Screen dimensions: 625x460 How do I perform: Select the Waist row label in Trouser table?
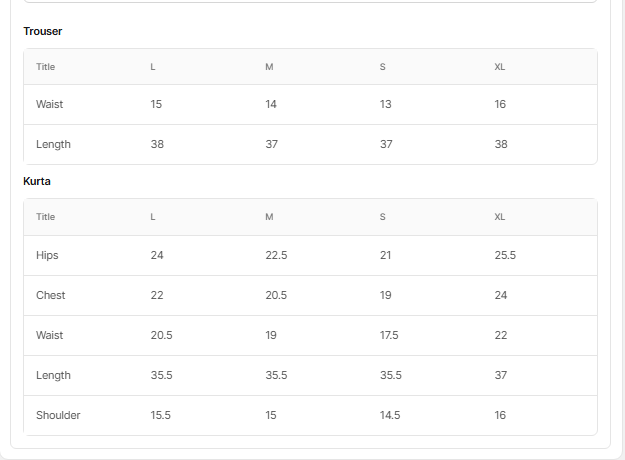tap(50, 104)
